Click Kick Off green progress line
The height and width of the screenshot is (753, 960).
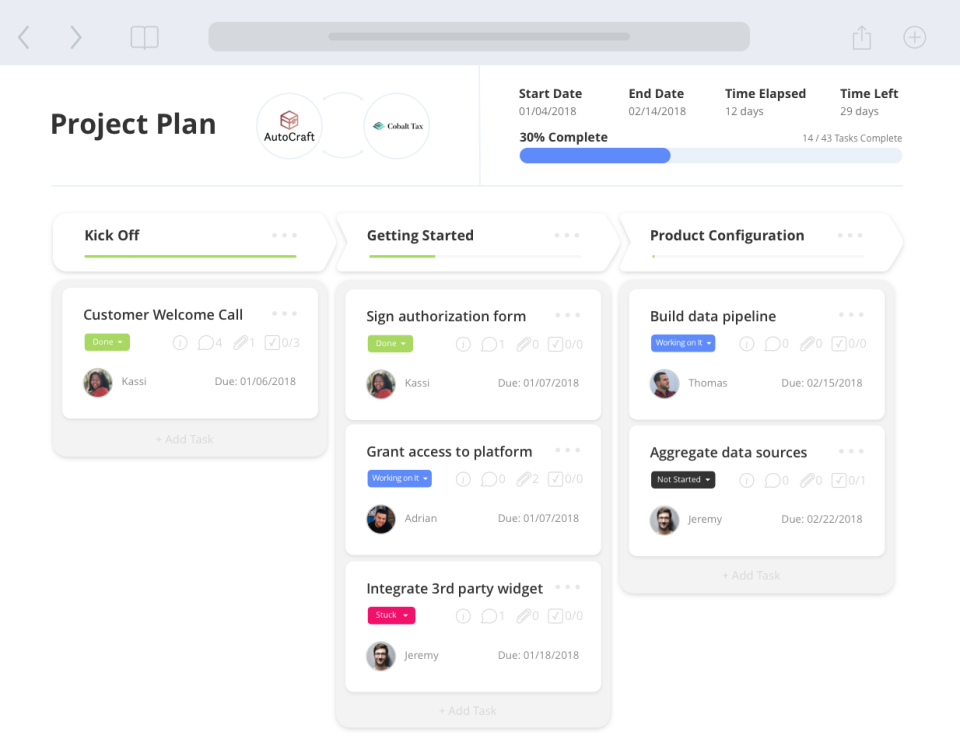point(190,256)
